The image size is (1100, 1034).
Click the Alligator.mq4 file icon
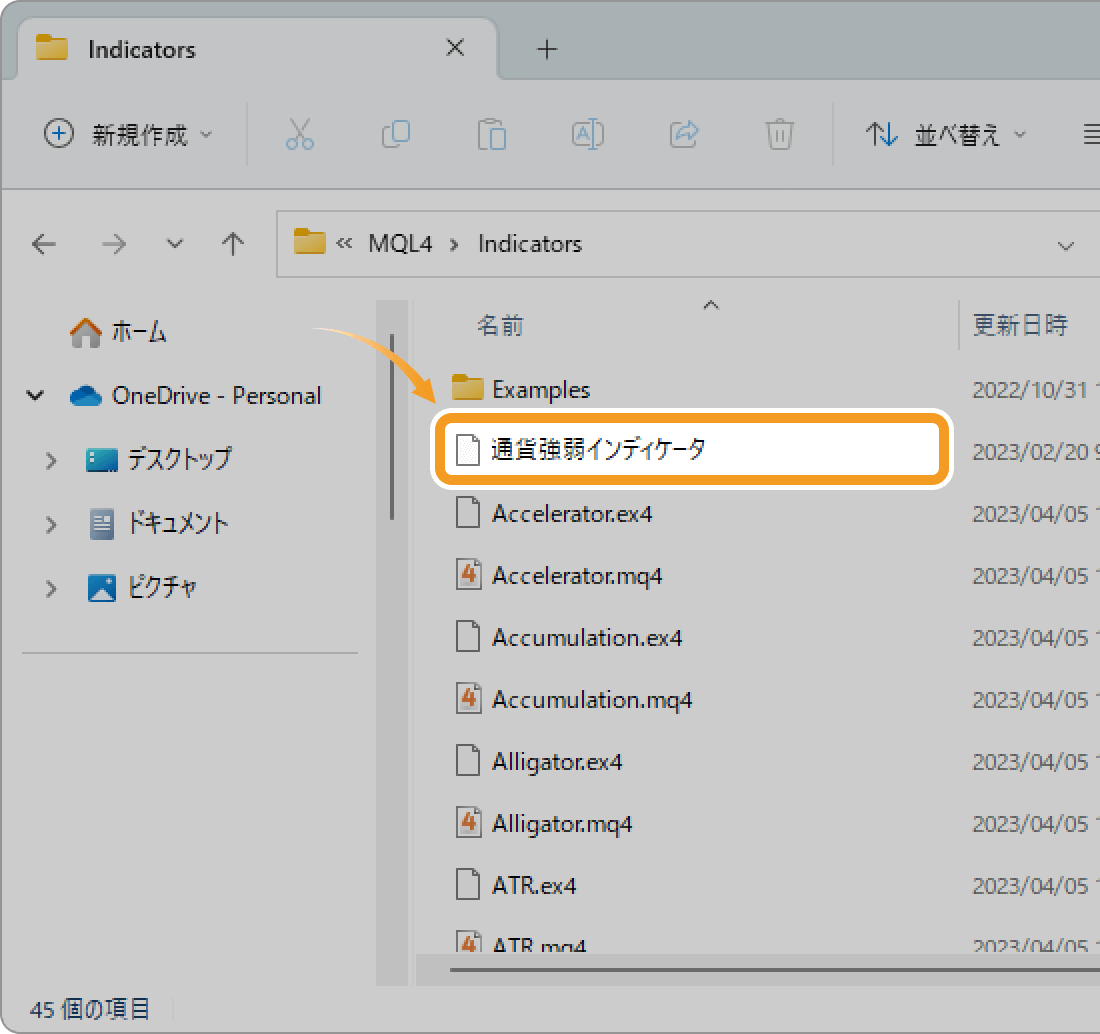pyautogui.click(x=468, y=821)
